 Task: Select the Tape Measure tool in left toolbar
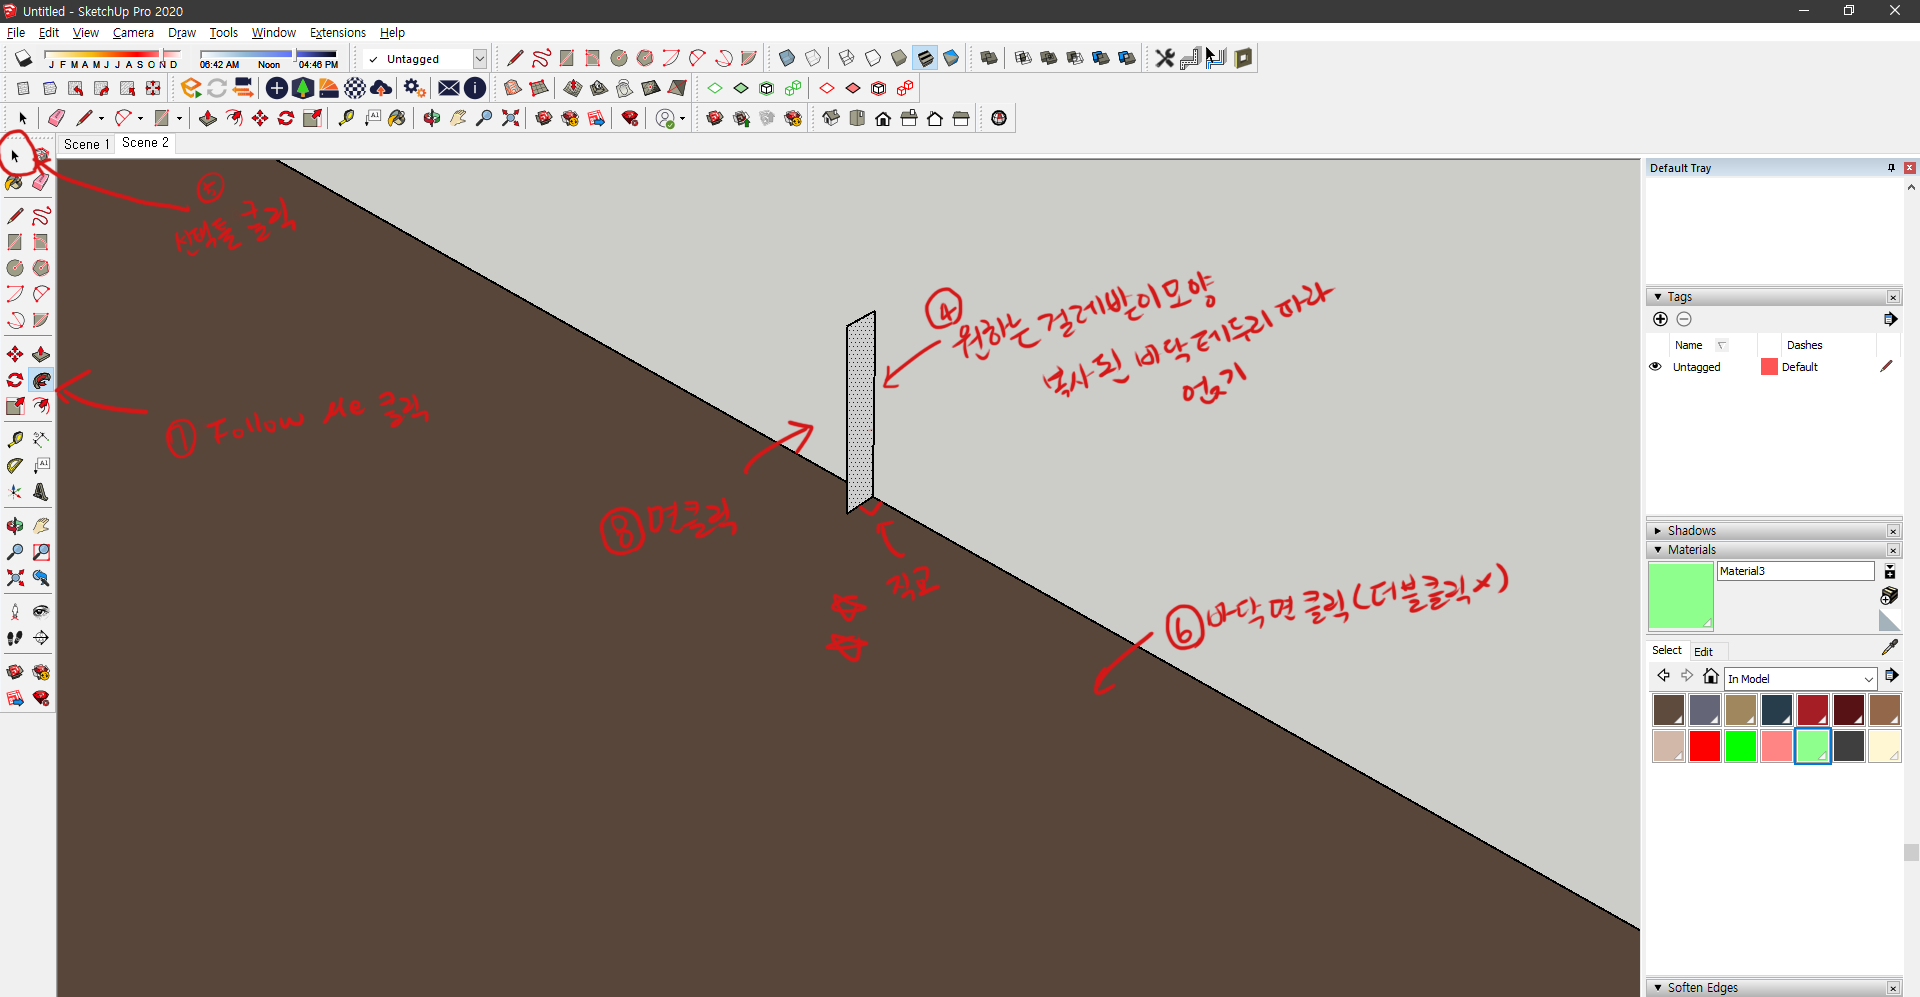click(15, 439)
